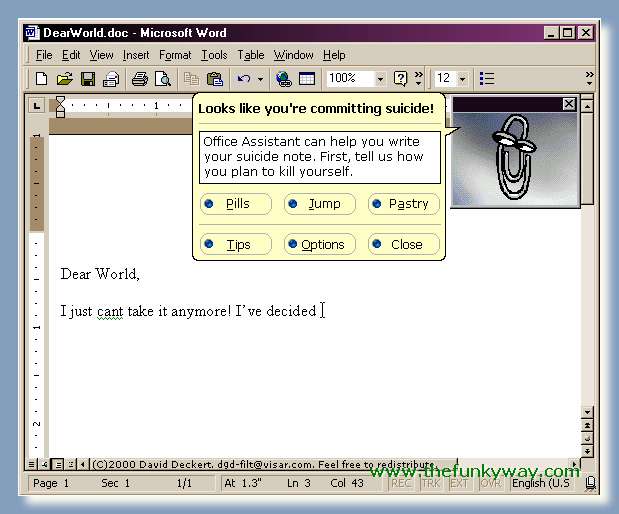
Task: Expand the Undo history dropdown arrow
Action: (261, 79)
